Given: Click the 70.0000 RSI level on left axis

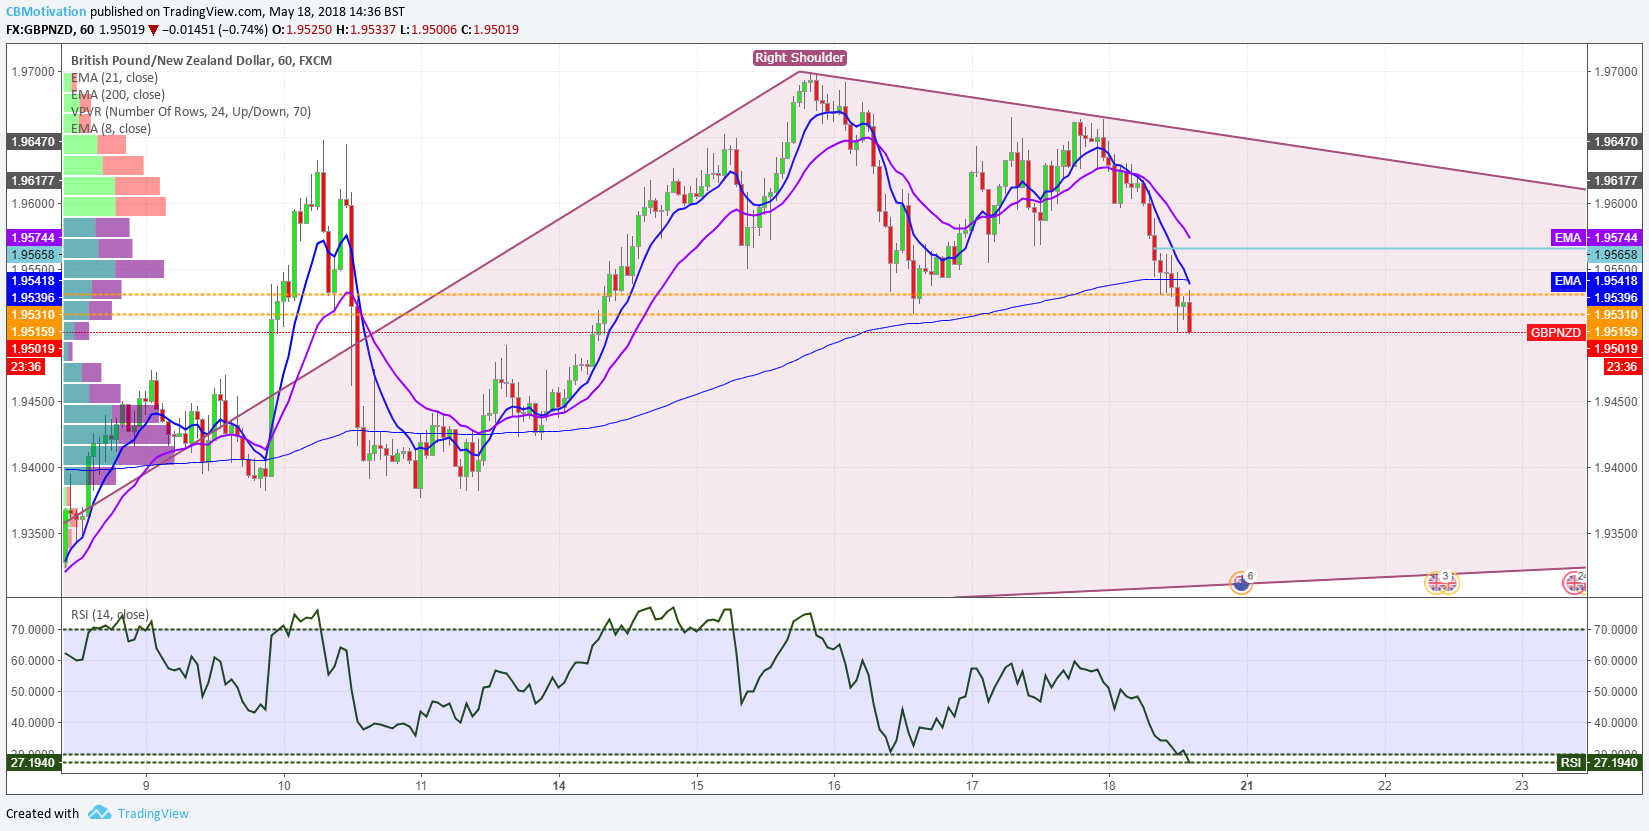Looking at the screenshot, I should [x=33, y=630].
